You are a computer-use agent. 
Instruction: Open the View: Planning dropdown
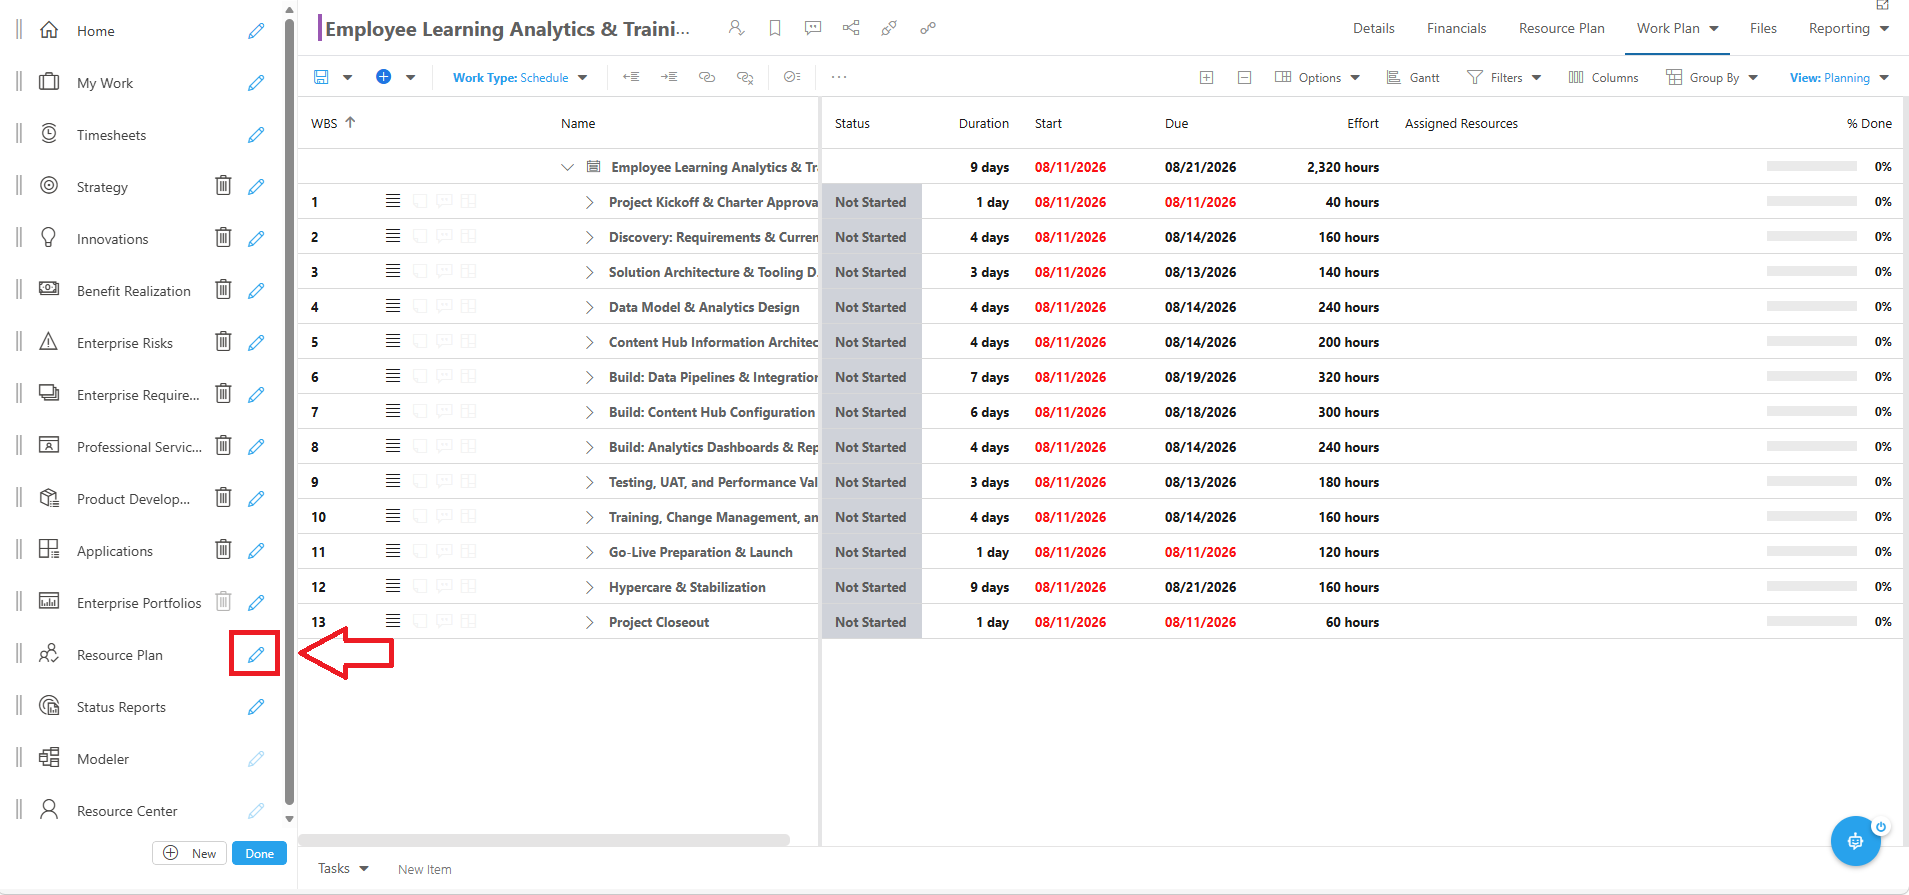coord(1839,77)
